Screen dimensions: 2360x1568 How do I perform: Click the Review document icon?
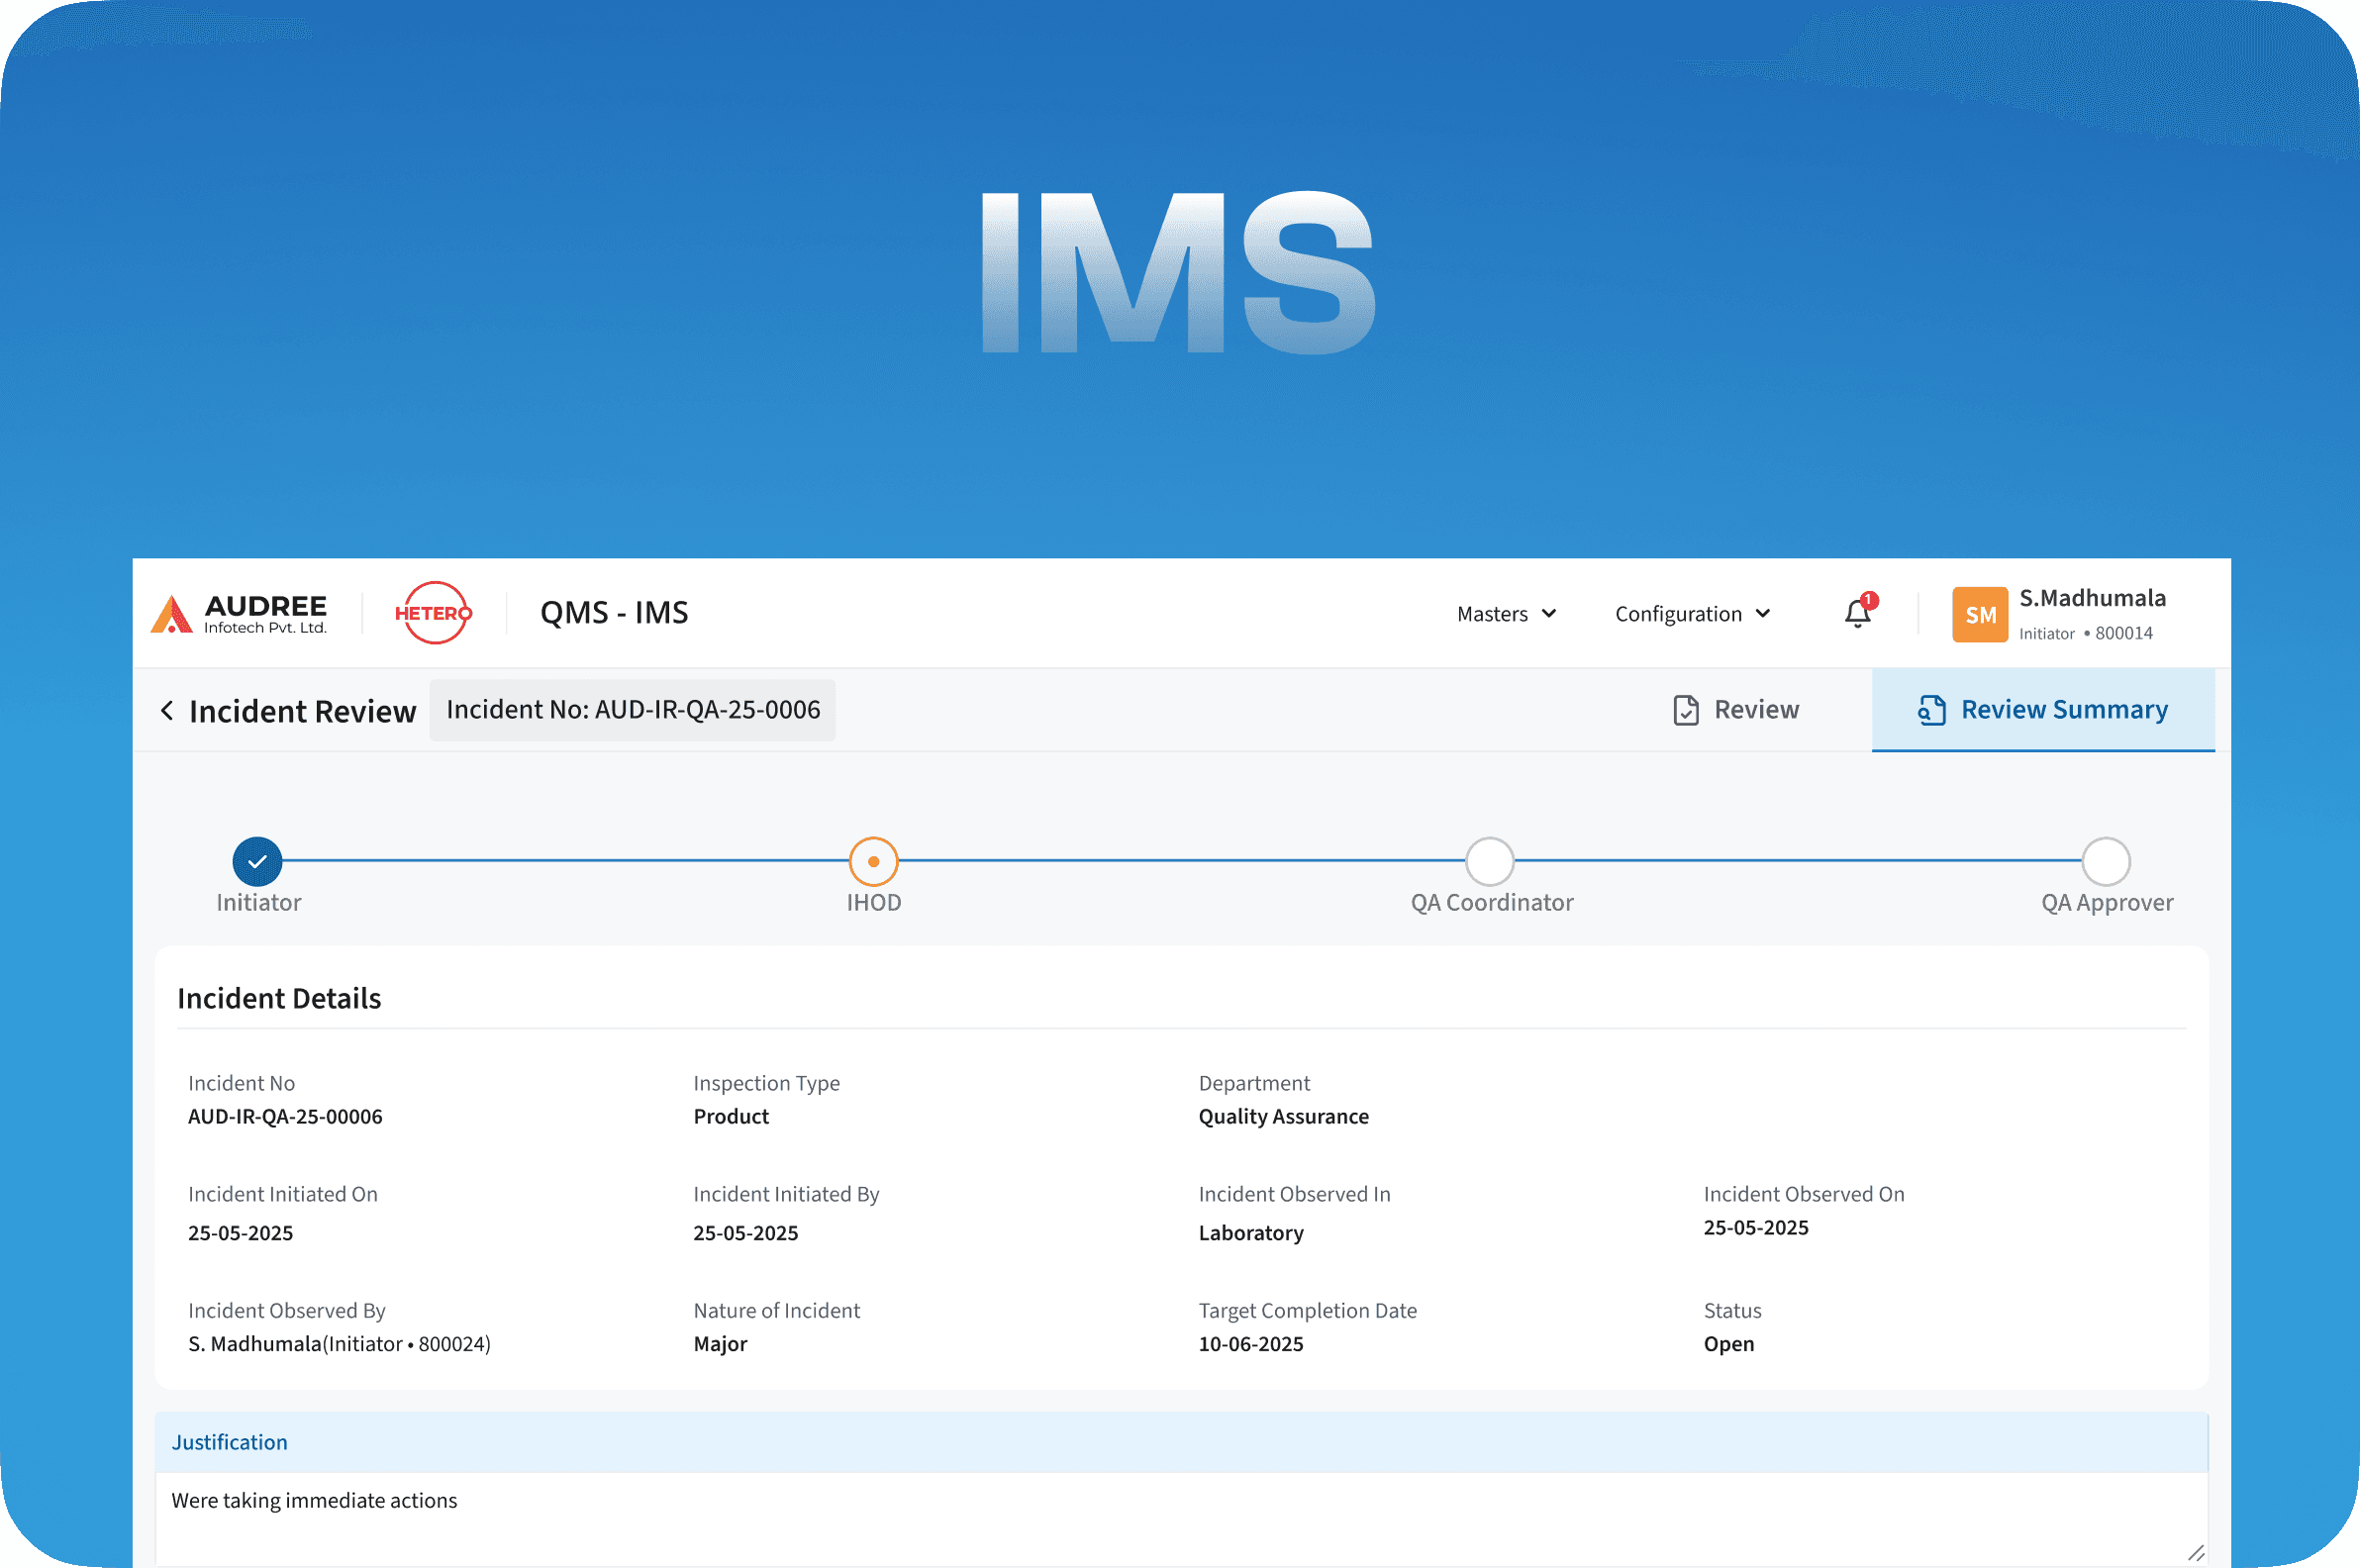click(1686, 710)
